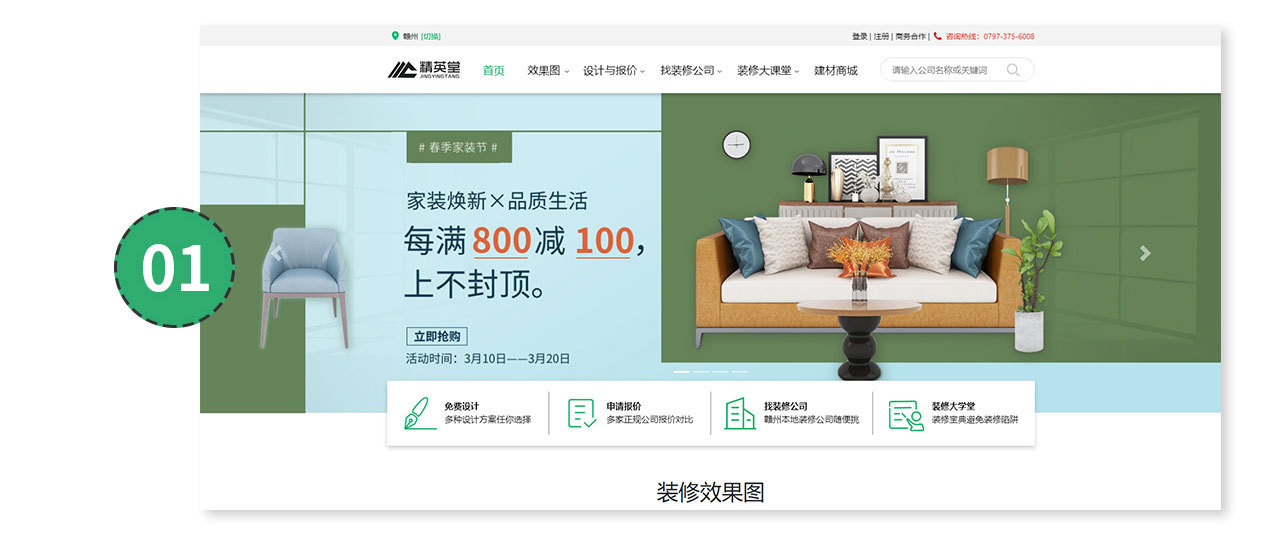Focus the company name search field
Viewport: 1280px width, 543px height.
click(x=945, y=70)
